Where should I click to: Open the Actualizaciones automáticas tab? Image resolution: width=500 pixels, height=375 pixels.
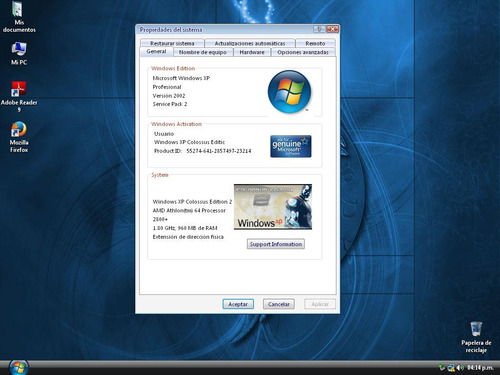coord(250,43)
